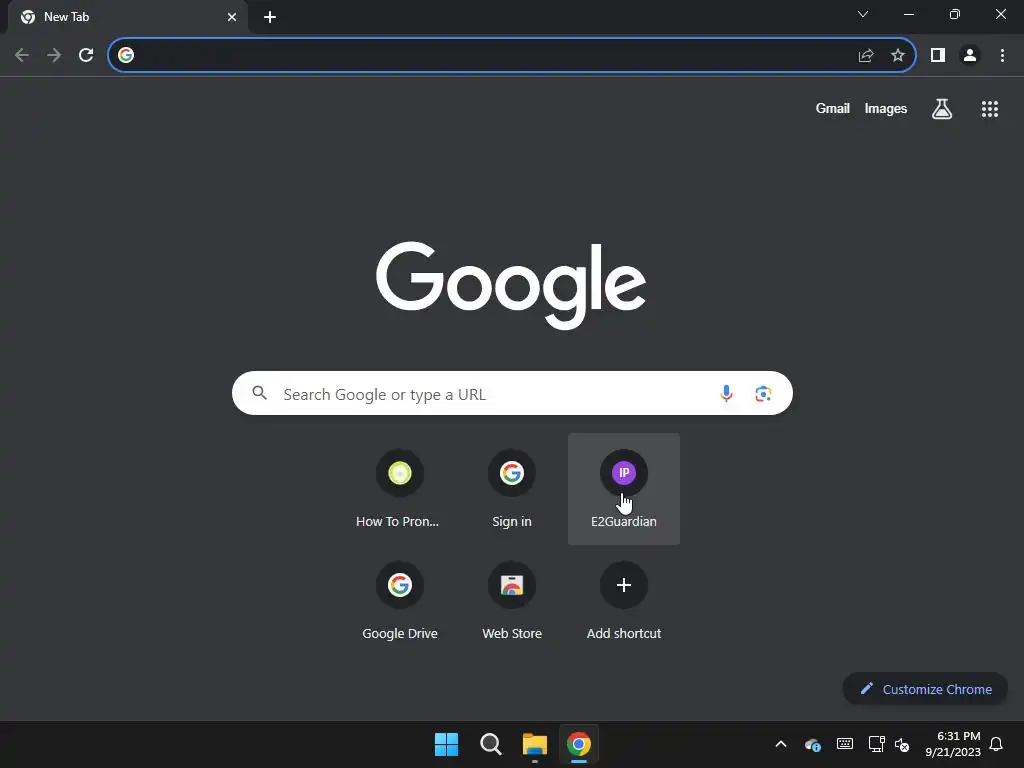The width and height of the screenshot is (1024, 768).
Task: Click the magnifier icon in search box
Action: point(260,392)
